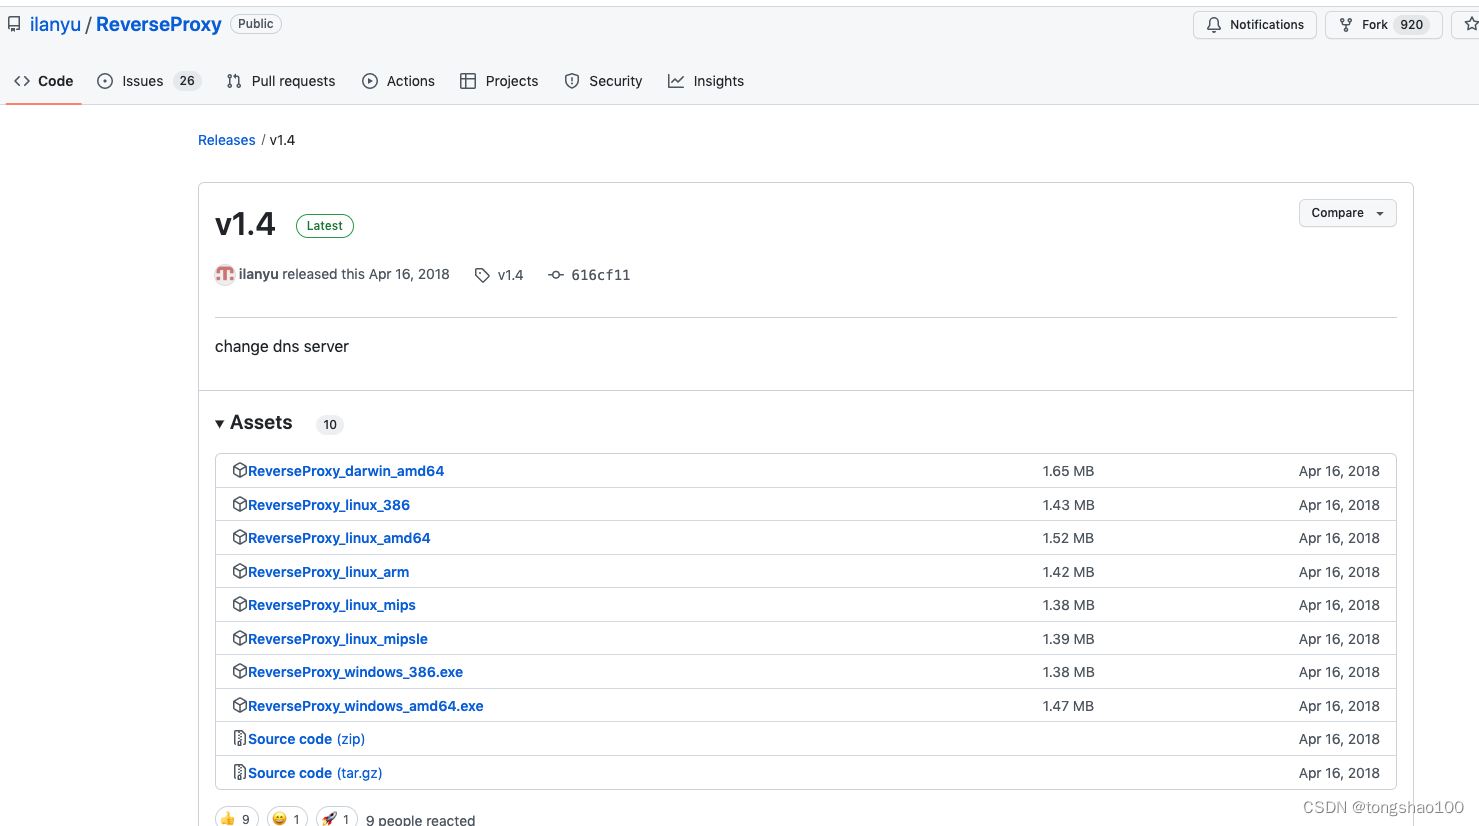Click package icon for ReverseProxy_windows_386.exe
The height and width of the screenshot is (826, 1479).
pyautogui.click(x=240, y=671)
